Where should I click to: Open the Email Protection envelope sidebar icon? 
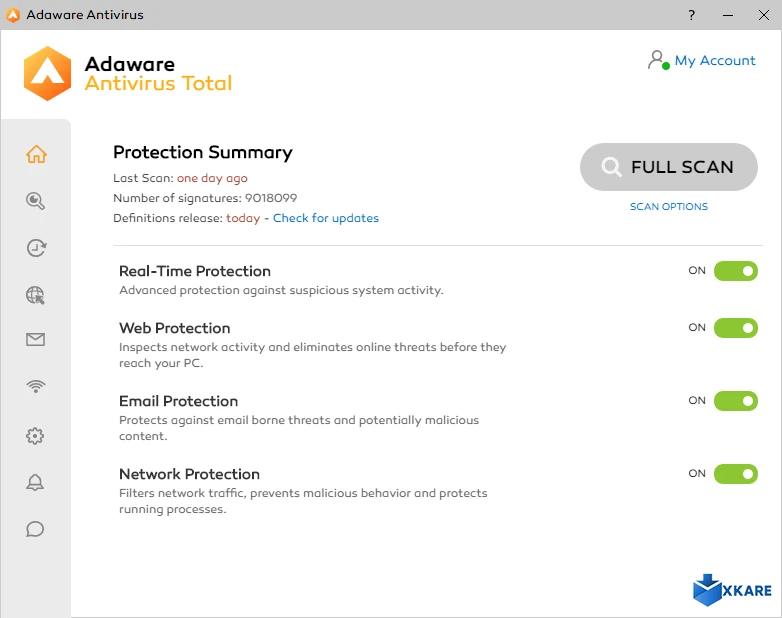[35, 340]
